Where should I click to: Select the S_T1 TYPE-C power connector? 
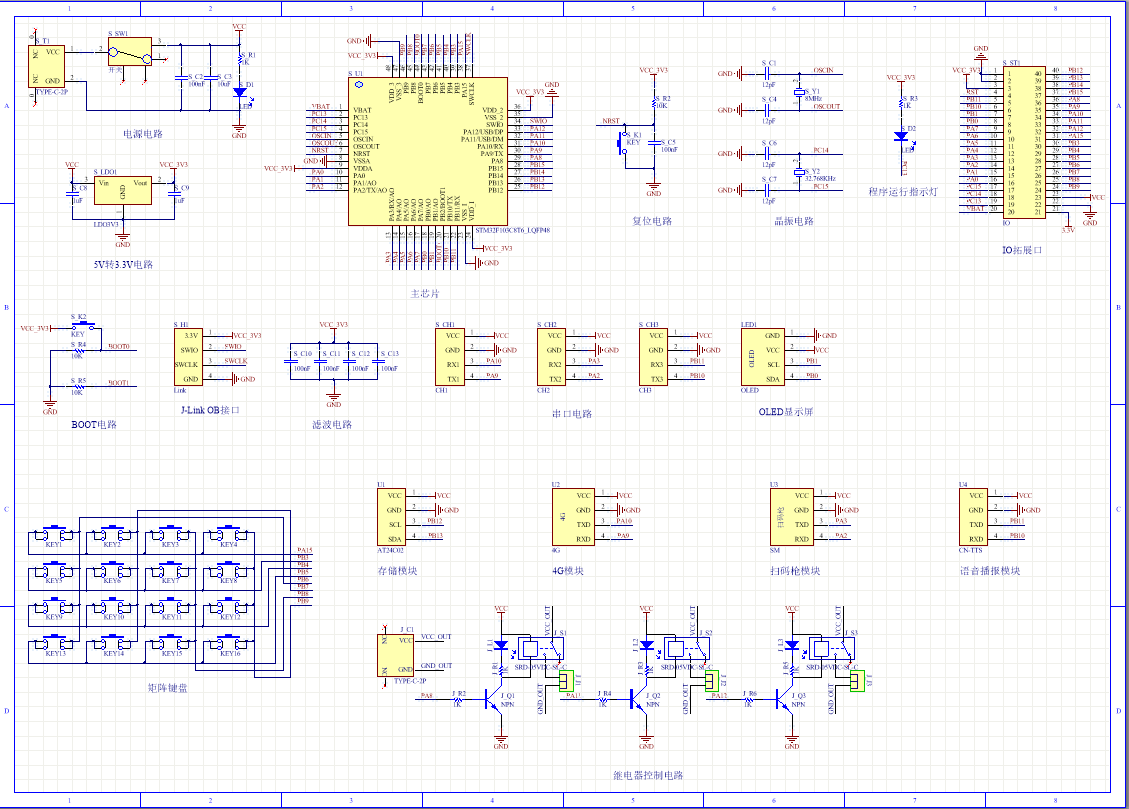pos(47,66)
